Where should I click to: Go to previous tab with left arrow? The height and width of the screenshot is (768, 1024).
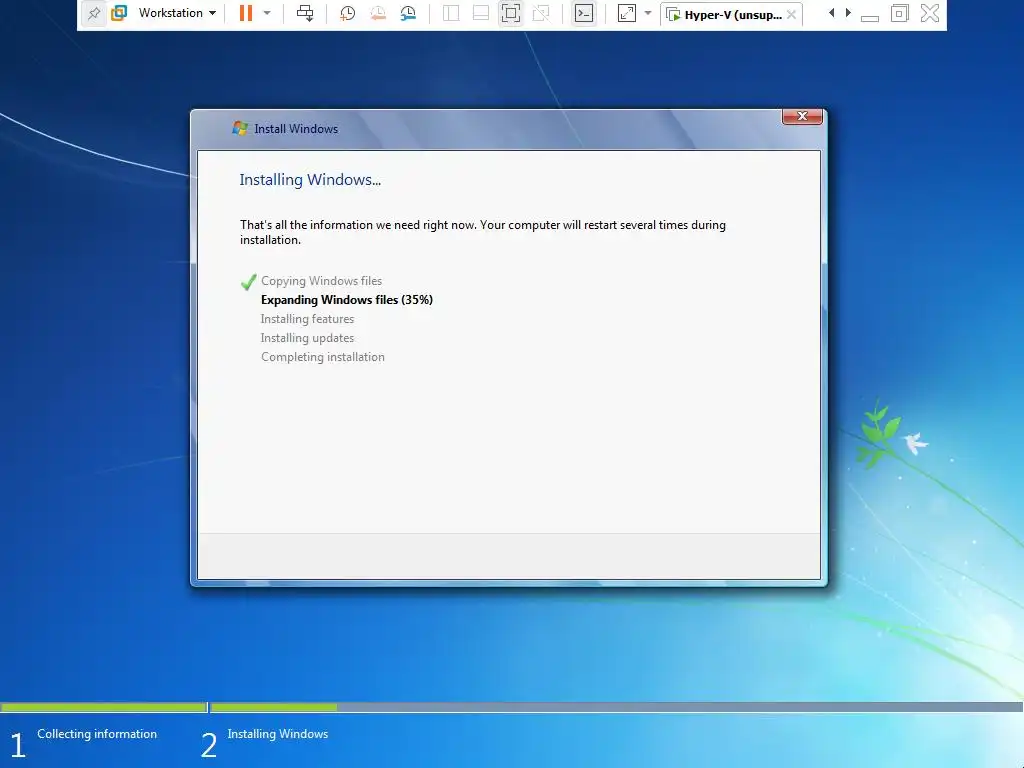tap(831, 12)
